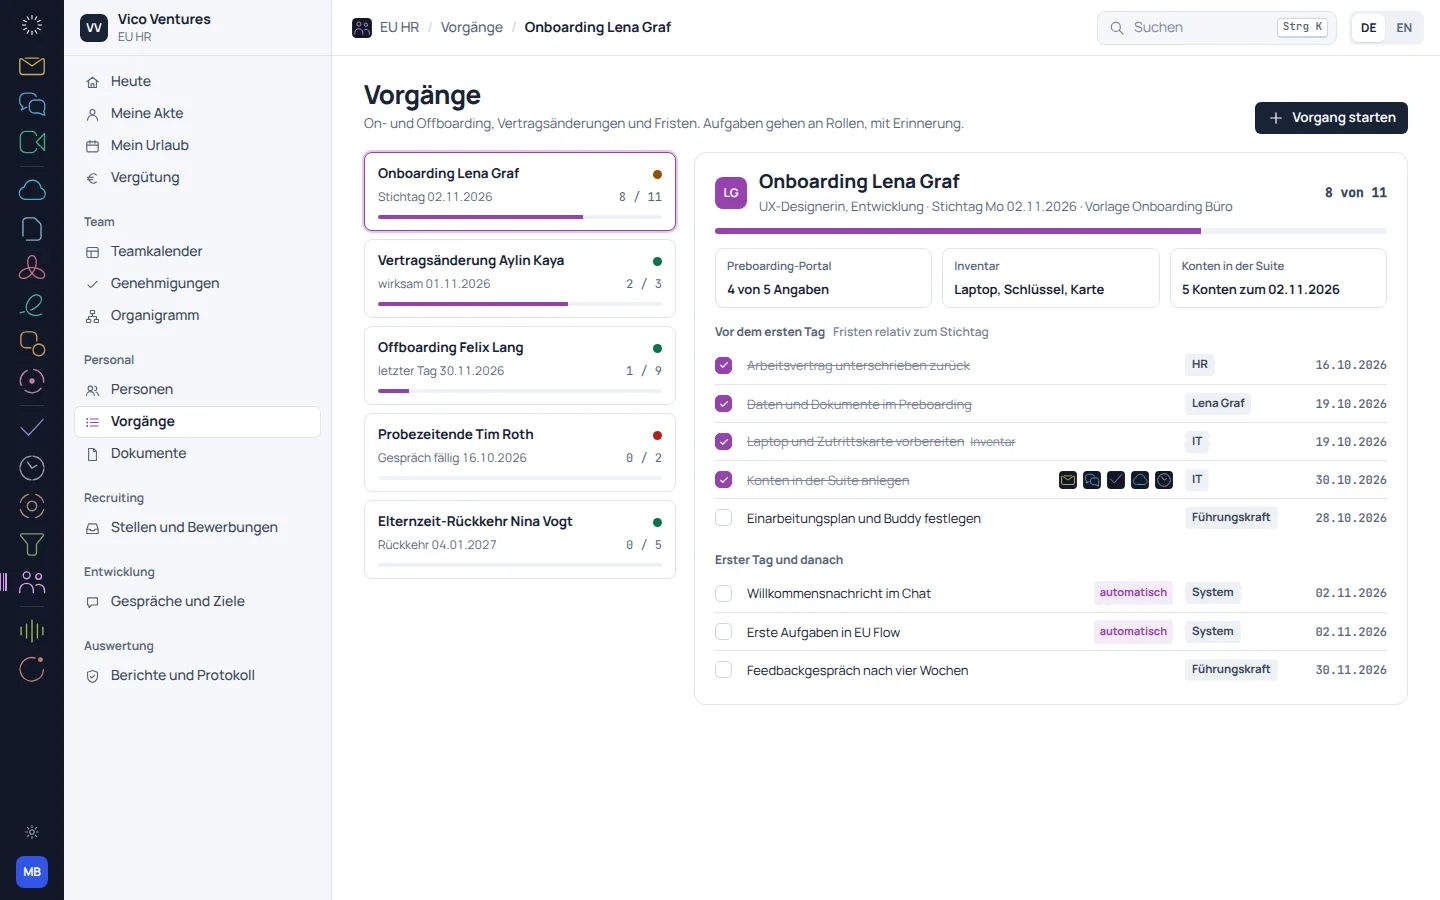The height and width of the screenshot is (900, 1440).
Task: Uncheck 'Daten und Dokumente im Preboarding' task
Action: point(724,404)
